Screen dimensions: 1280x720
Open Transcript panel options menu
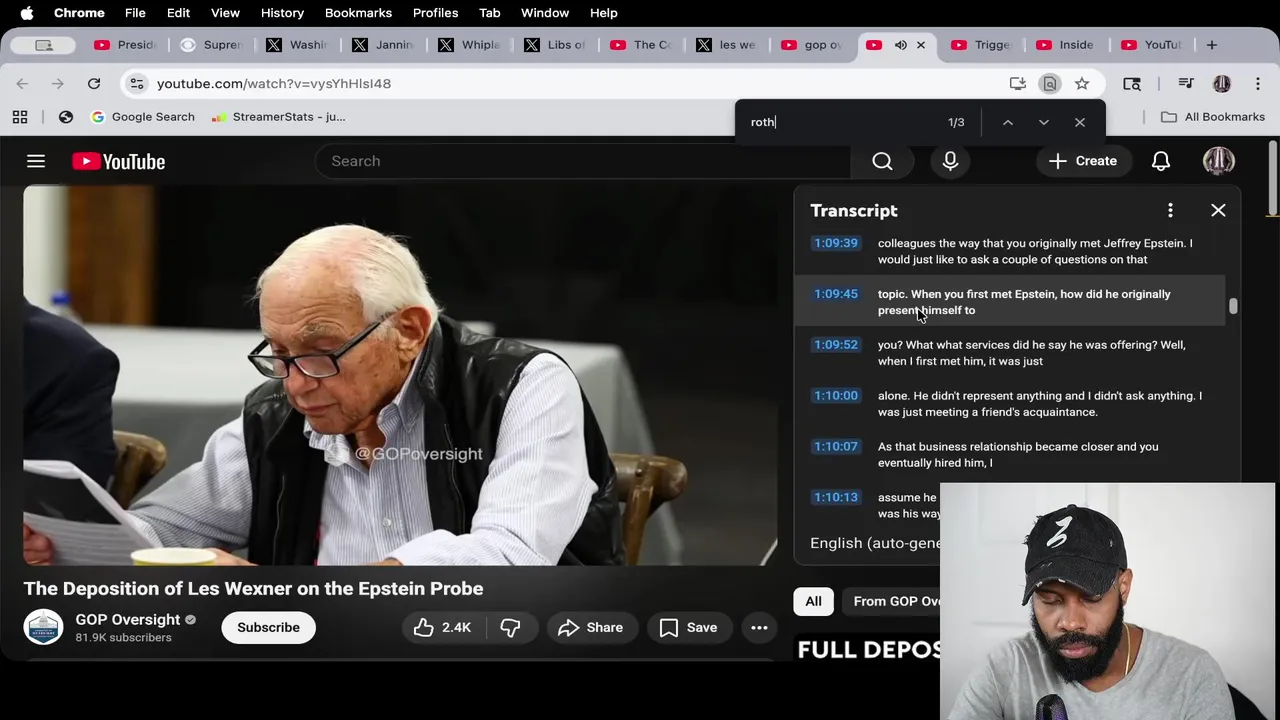tap(1170, 210)
